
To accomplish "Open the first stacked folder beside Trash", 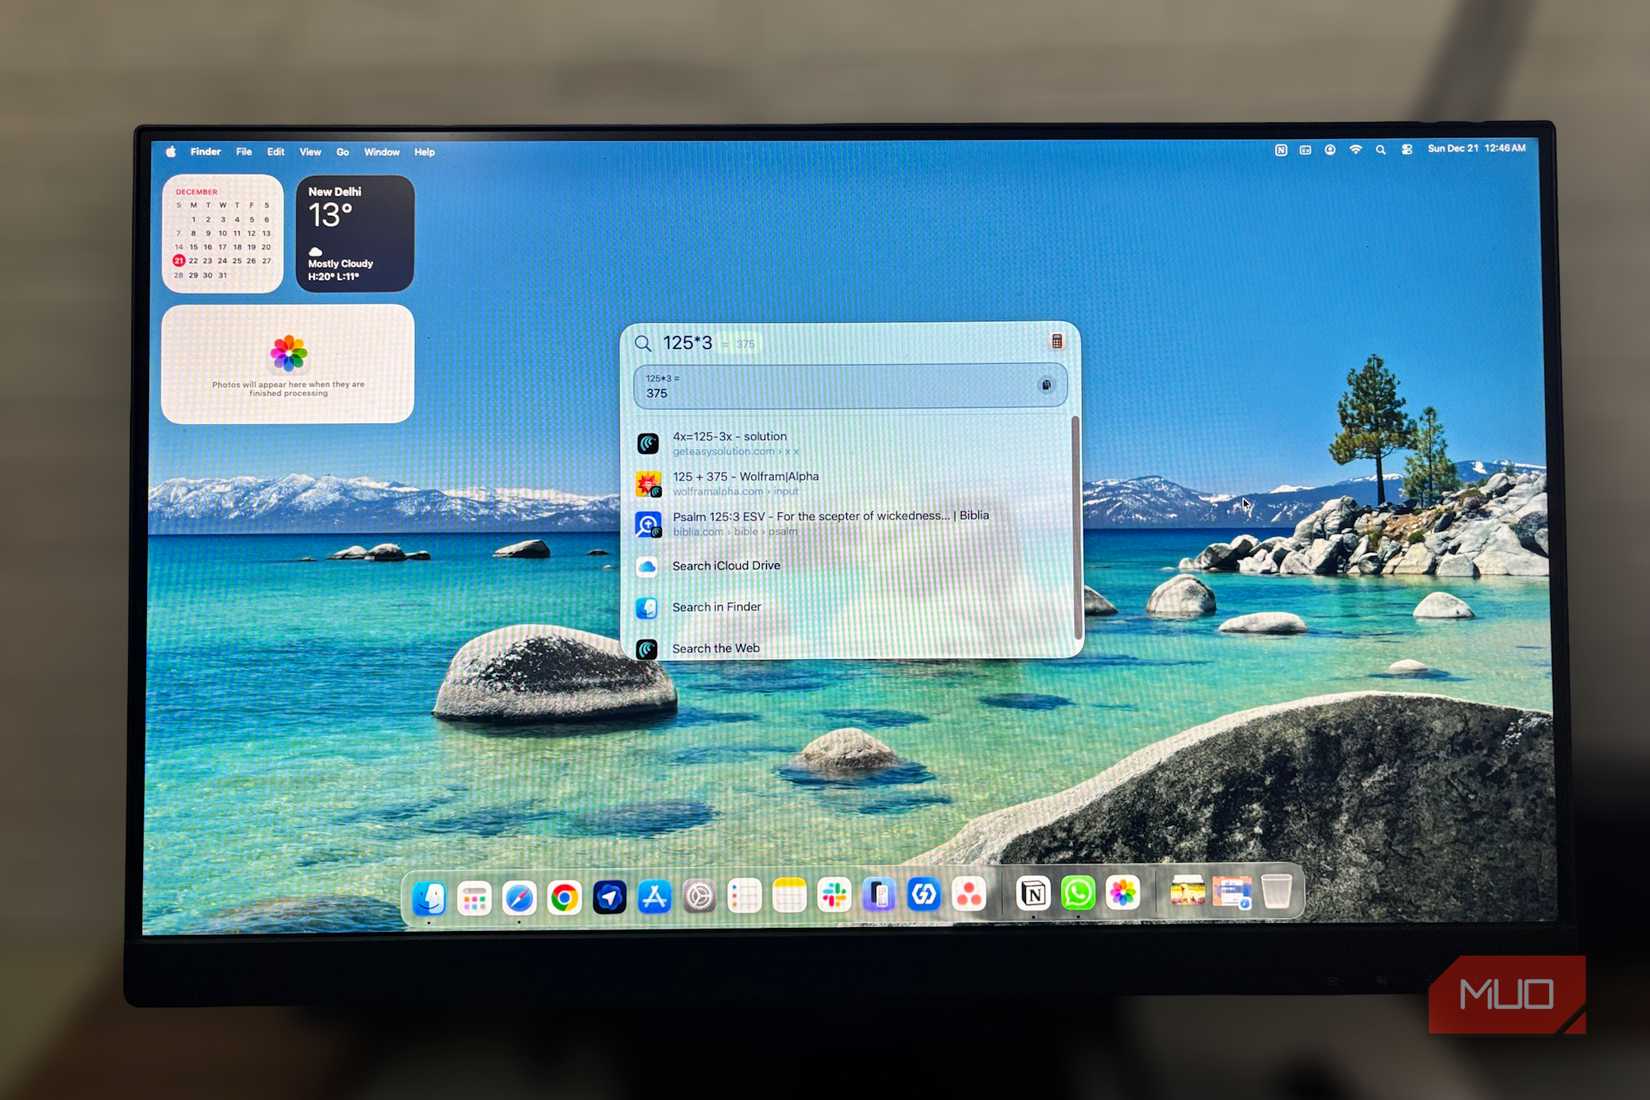I will point(1187,891).
